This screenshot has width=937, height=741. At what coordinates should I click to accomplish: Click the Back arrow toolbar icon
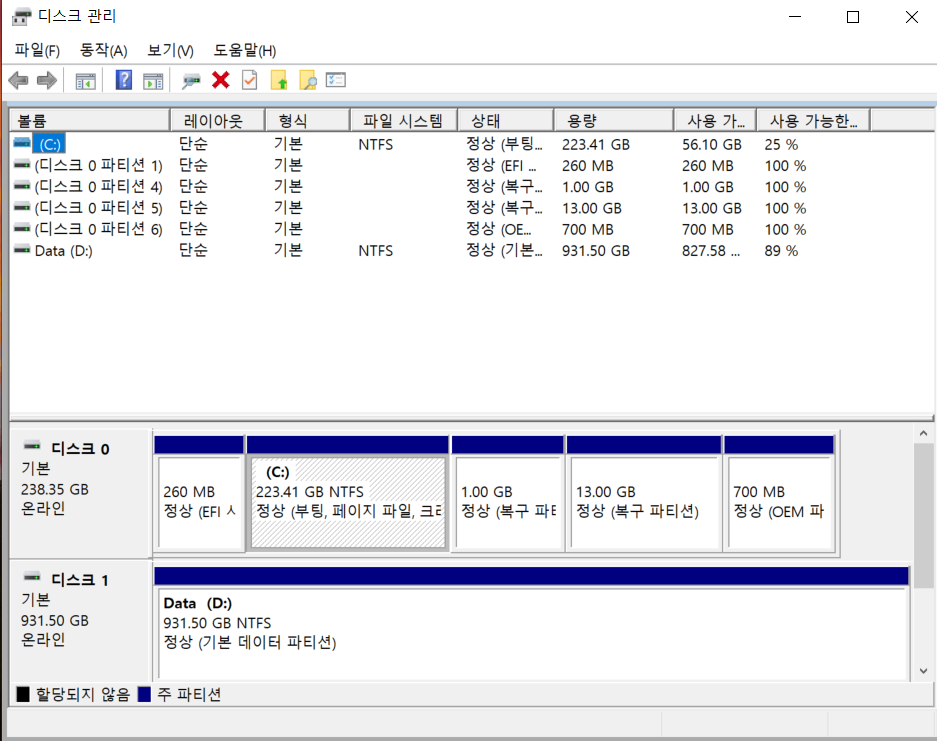tap(19, 79)
